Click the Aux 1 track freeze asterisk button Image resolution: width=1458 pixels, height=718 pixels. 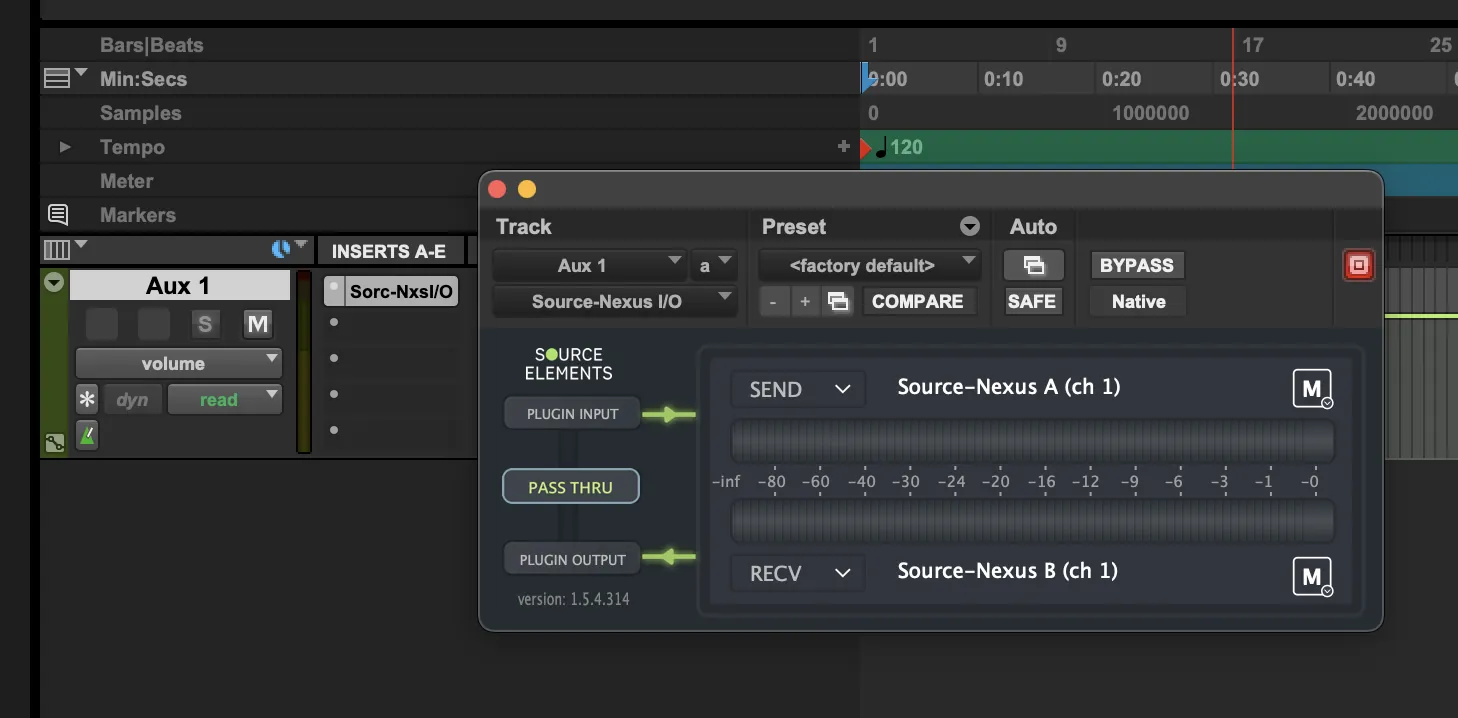(87, 400)
